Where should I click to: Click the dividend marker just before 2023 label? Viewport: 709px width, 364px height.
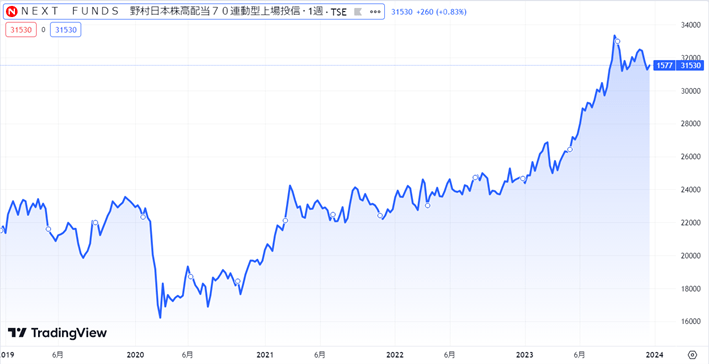[x=523, y=178]
